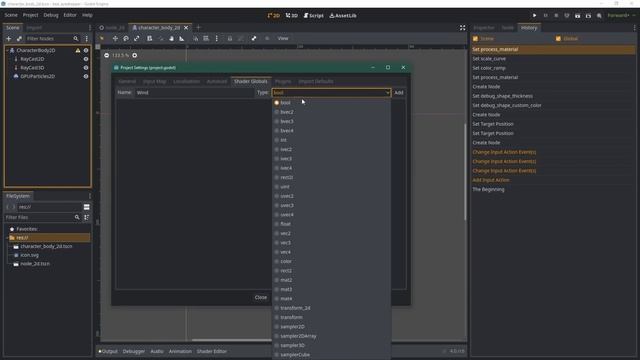640x360 pixels.
Task: Open the Debug menu
Action: (51, 15)
